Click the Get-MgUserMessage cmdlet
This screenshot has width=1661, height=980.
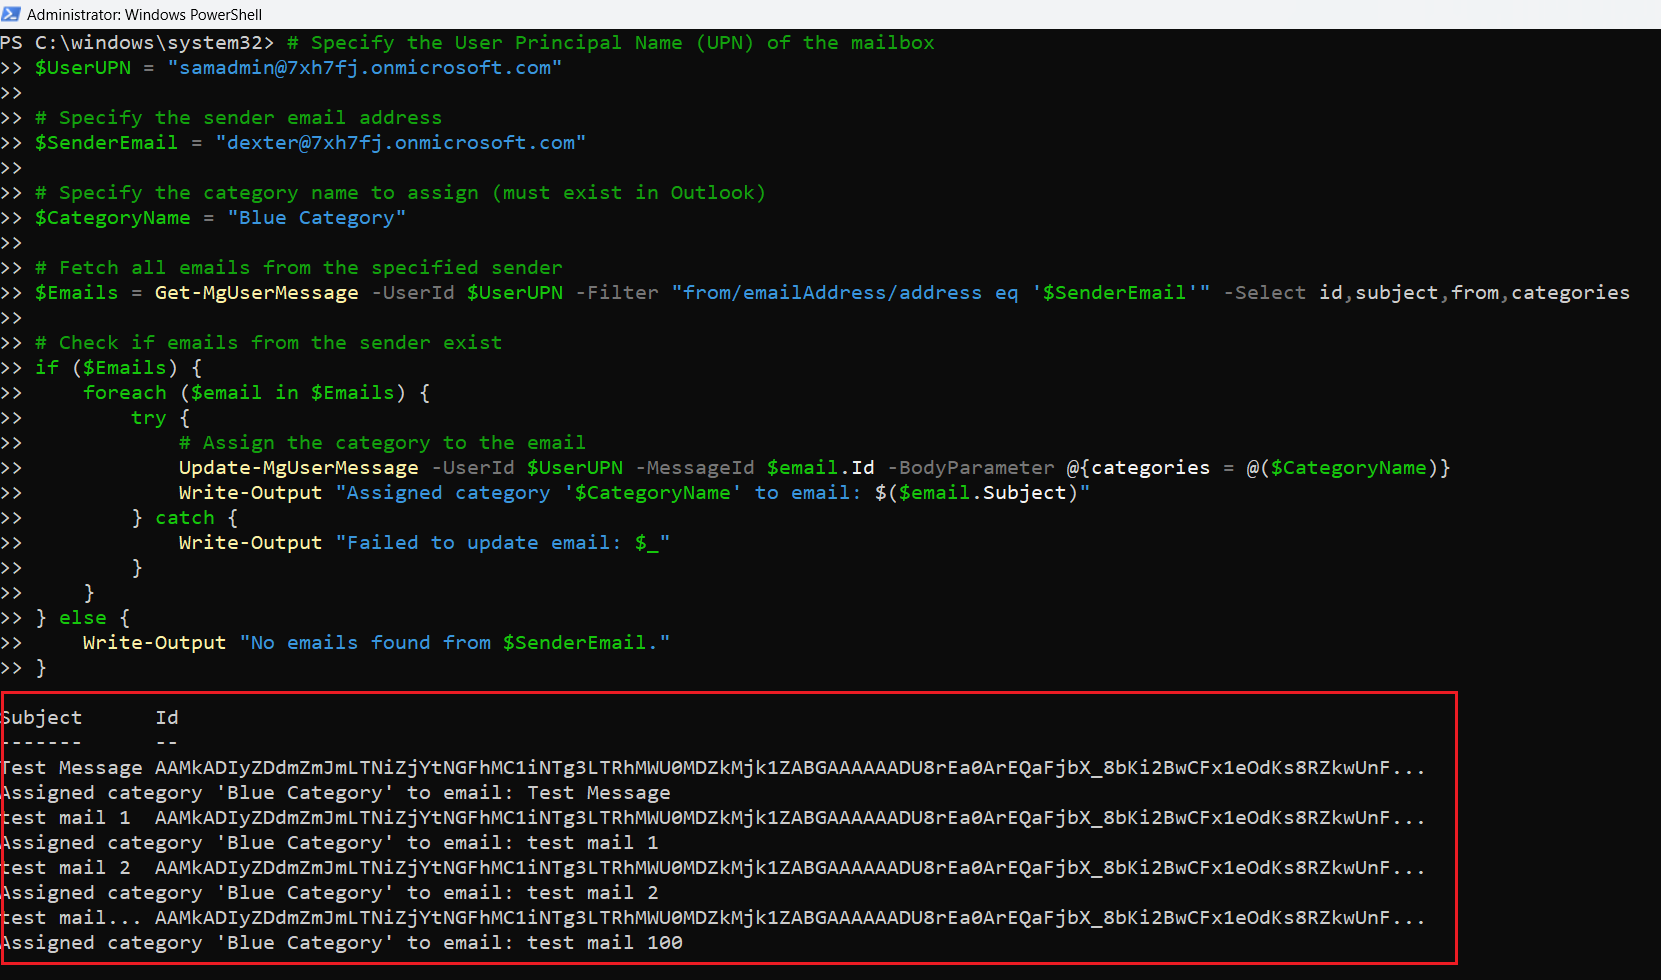(256, 293)
